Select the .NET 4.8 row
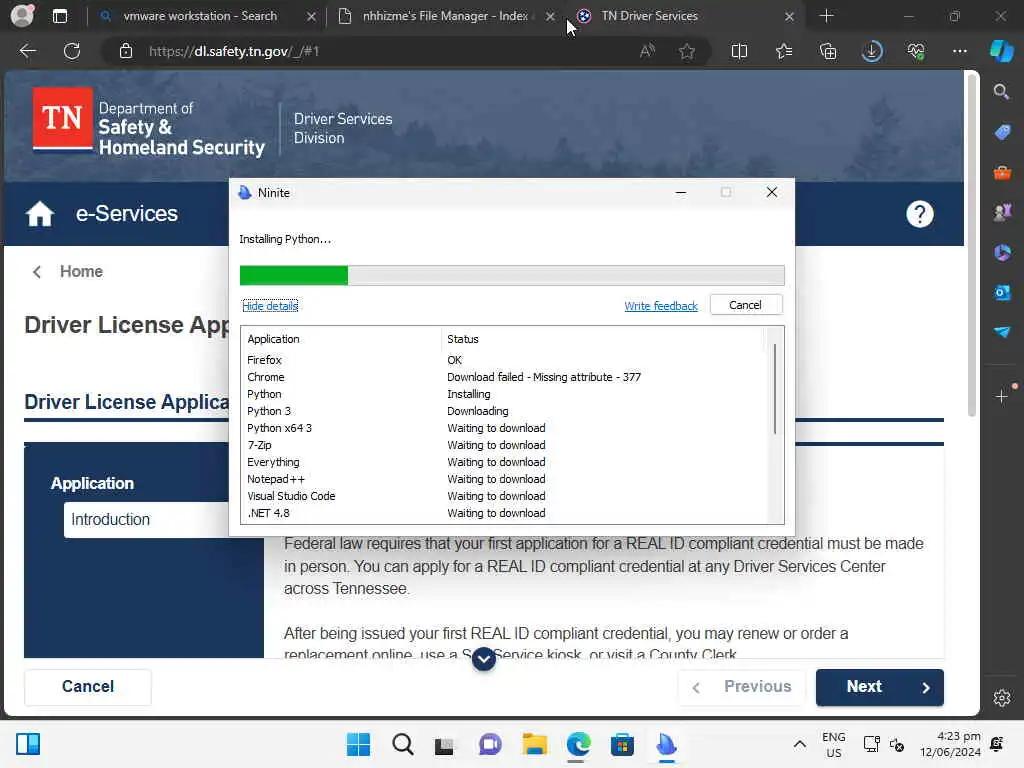This screenshot has width=1024, height=768. 503,513
